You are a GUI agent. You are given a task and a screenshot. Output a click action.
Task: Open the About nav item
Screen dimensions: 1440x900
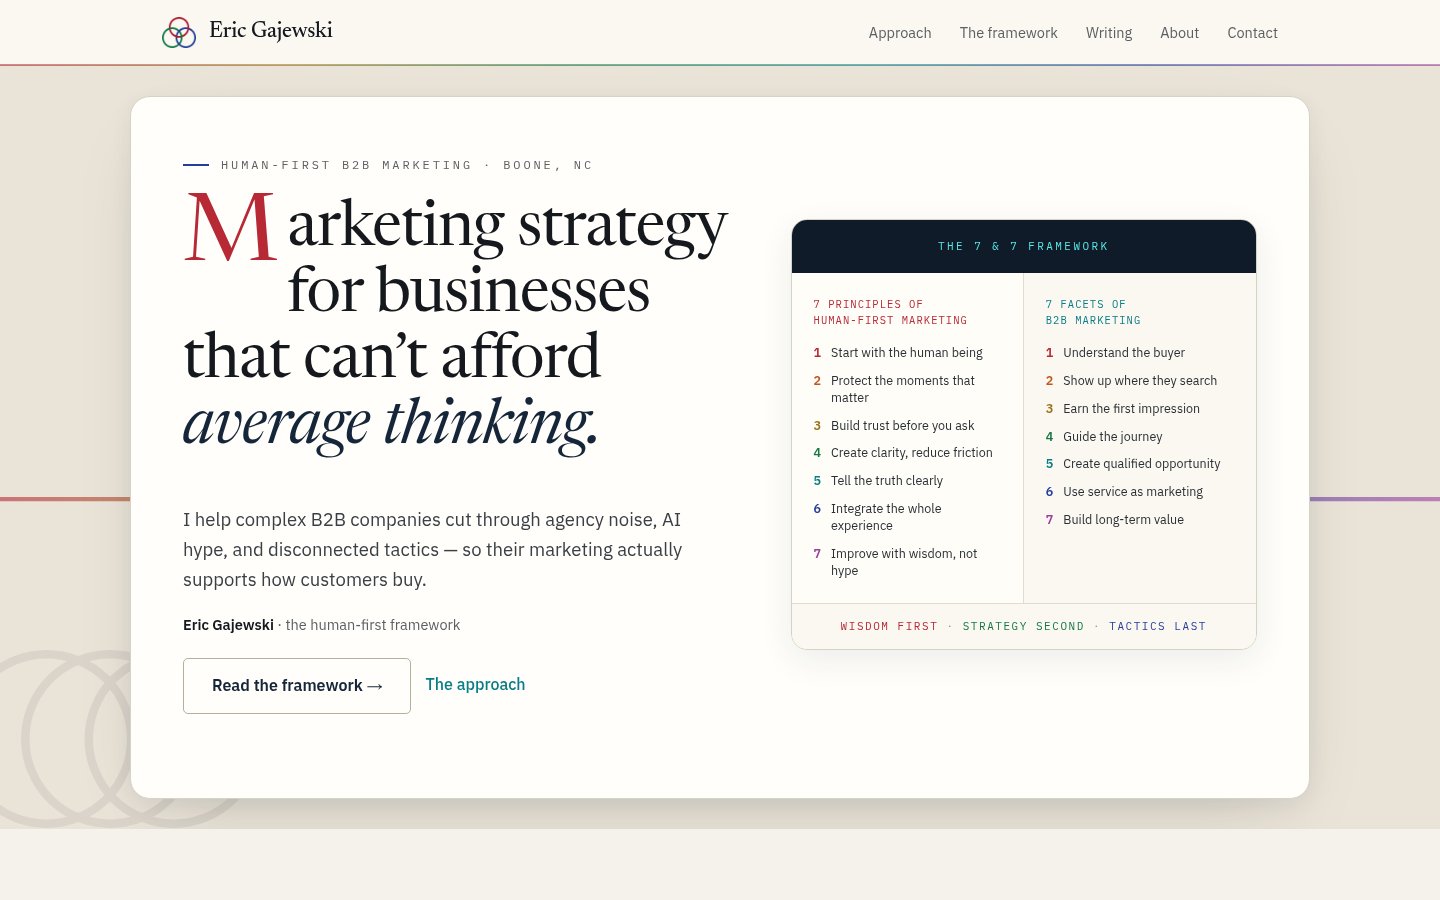click(x=1179, y=33)
